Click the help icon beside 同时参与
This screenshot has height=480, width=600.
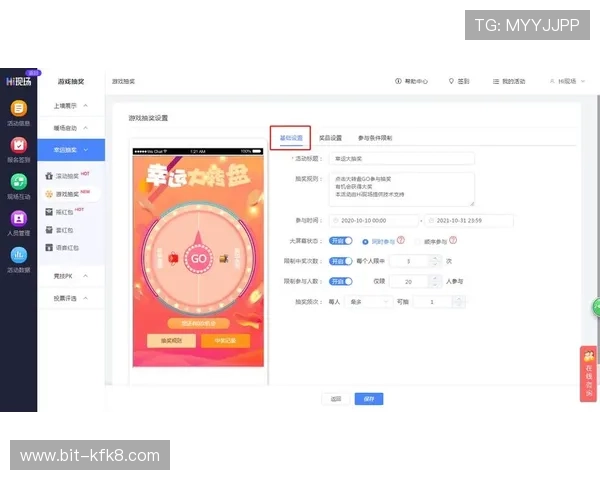[x=401, y=240]
